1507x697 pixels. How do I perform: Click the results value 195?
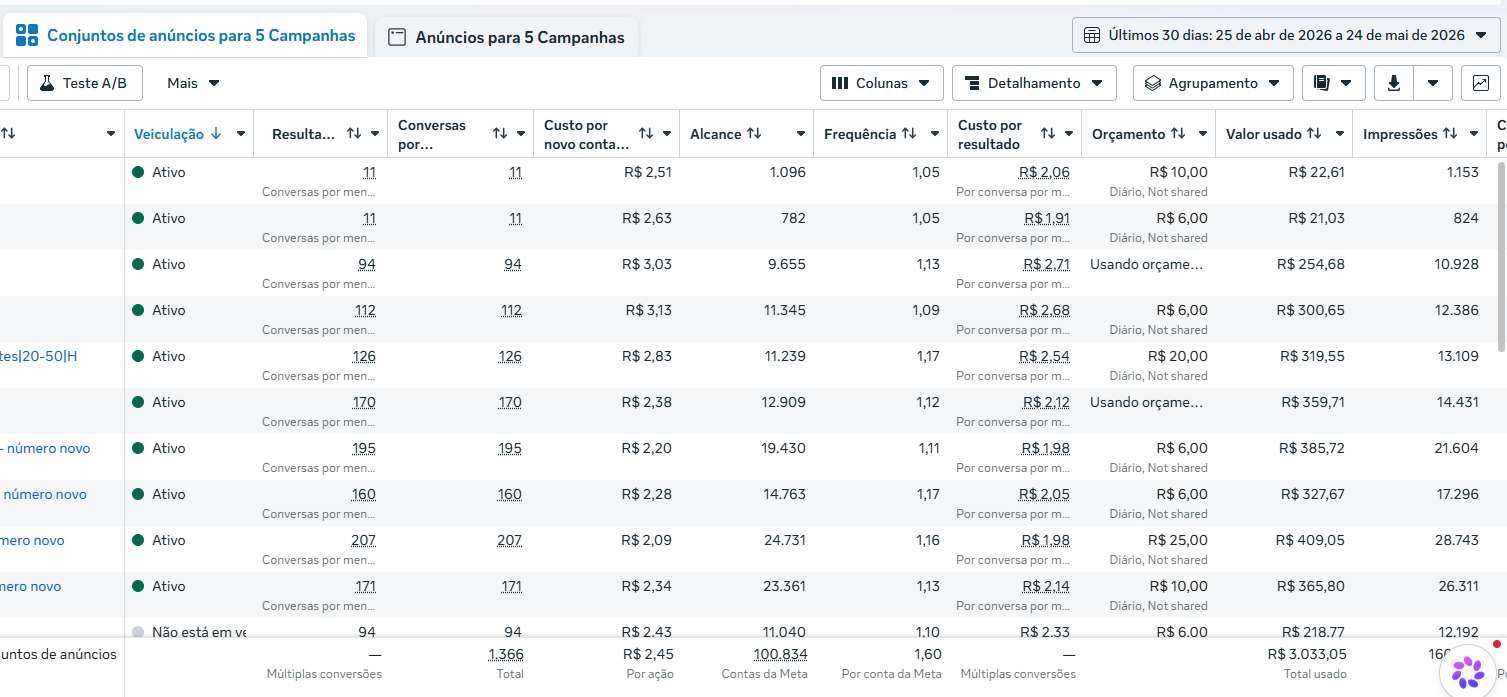364,448
